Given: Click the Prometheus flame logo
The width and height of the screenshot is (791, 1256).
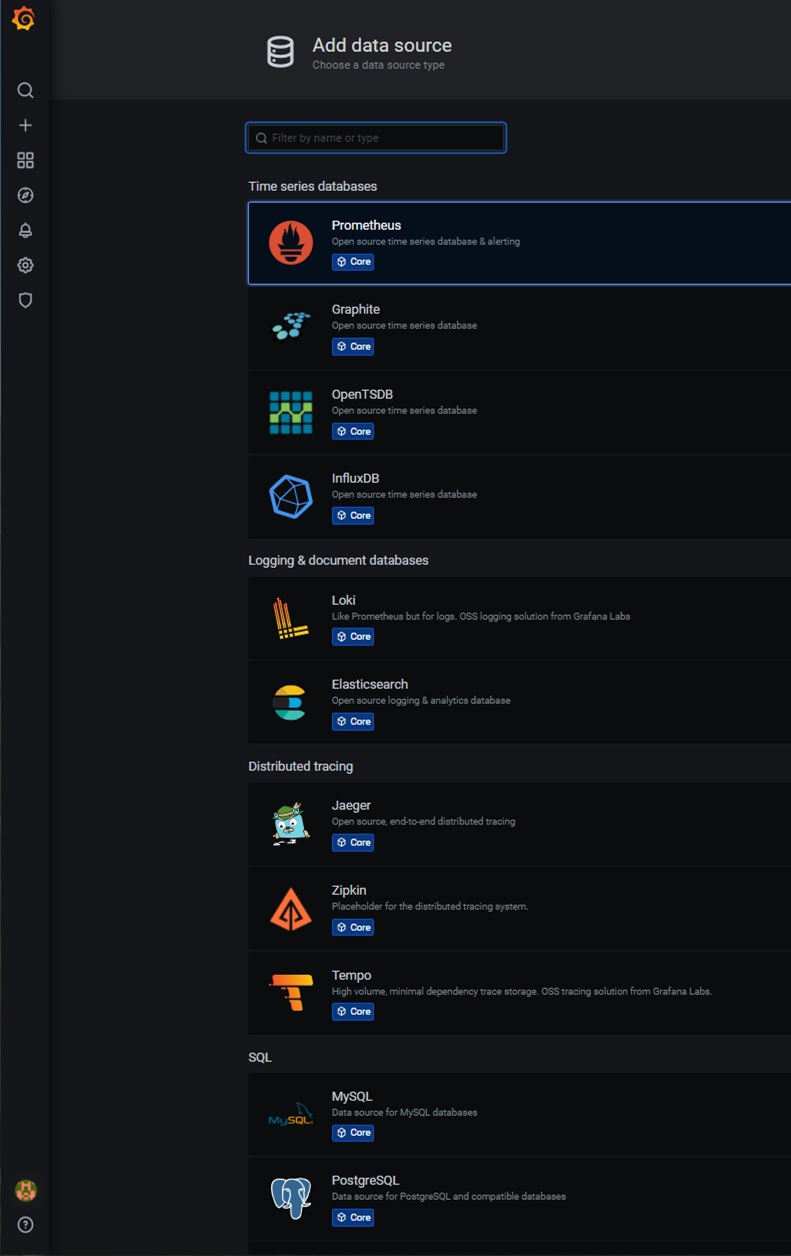Looking at the screenshot, I should [x=291, y=243].
